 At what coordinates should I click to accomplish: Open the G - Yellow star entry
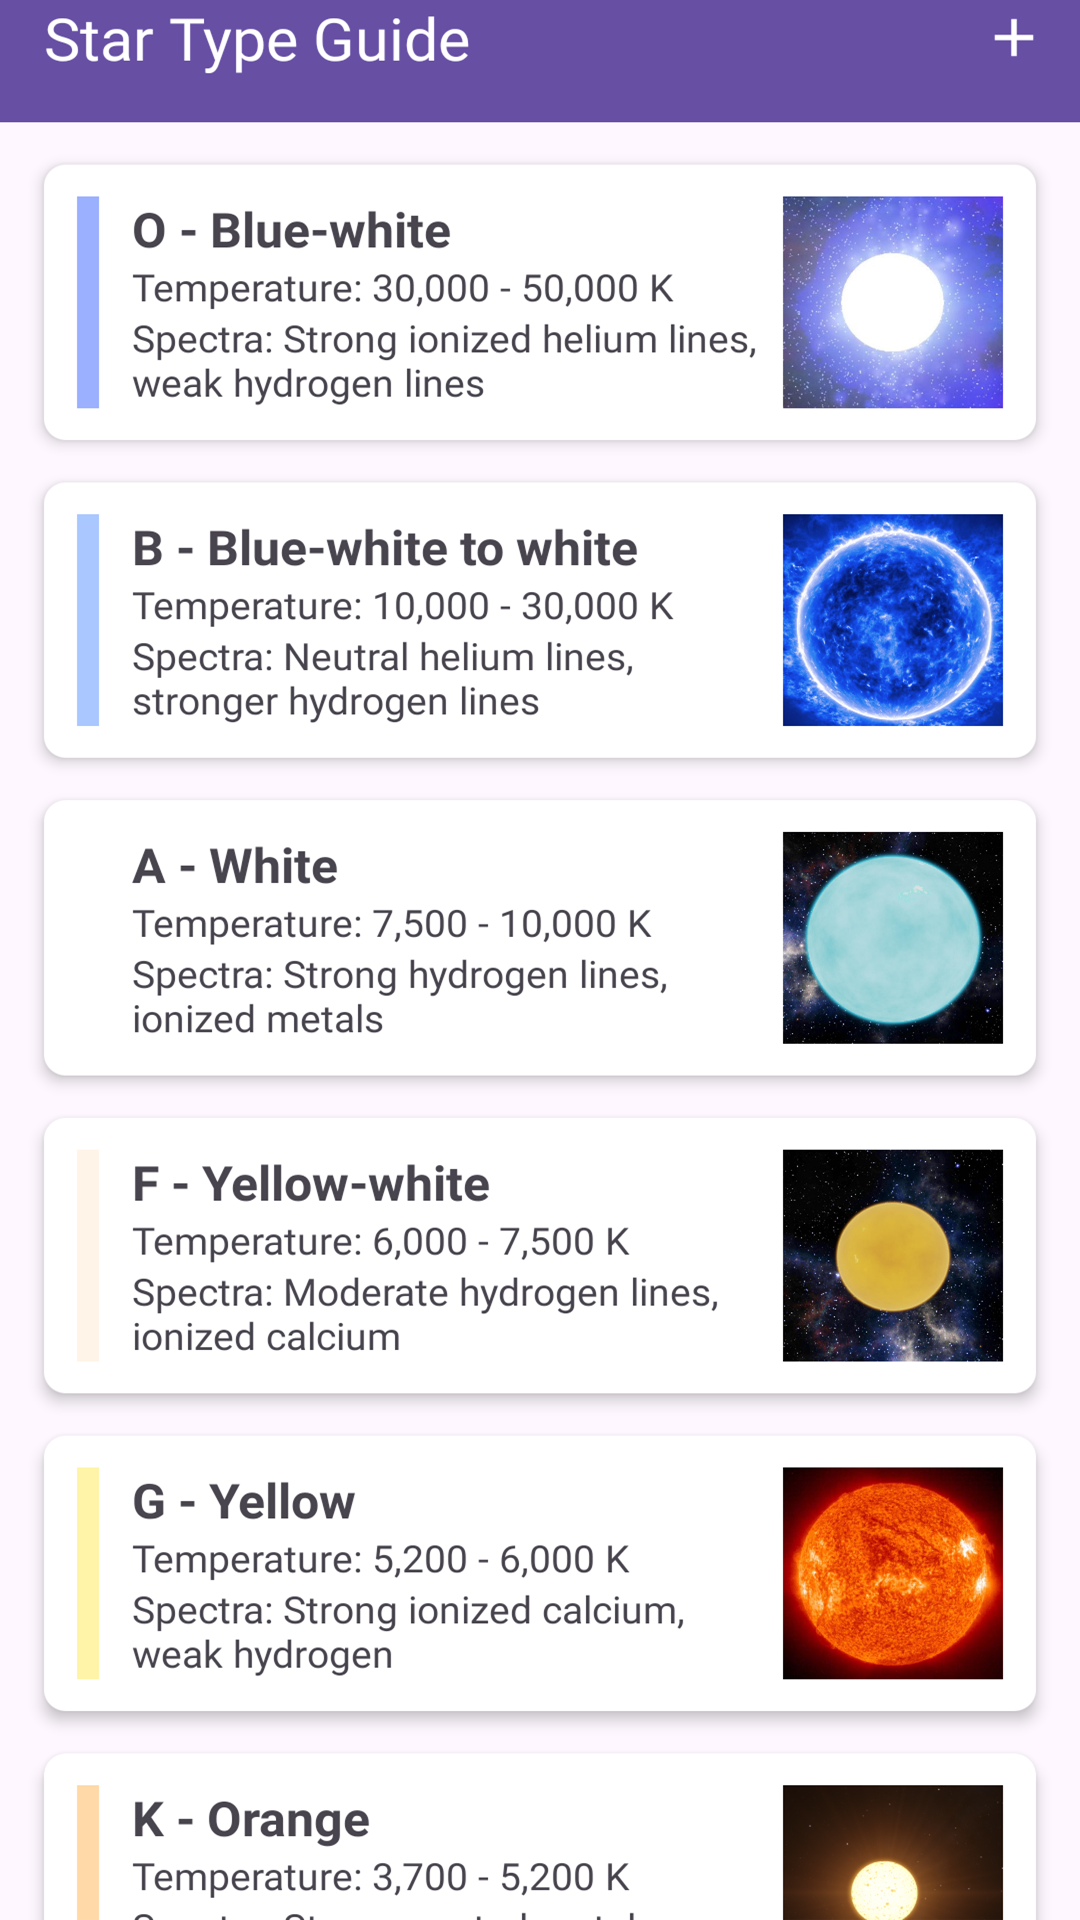pos(540,1573)
